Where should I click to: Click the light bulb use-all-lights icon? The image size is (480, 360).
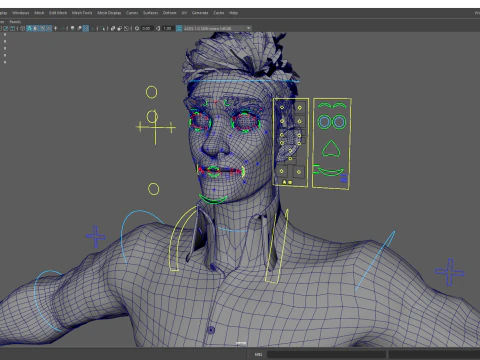[72, 28]
